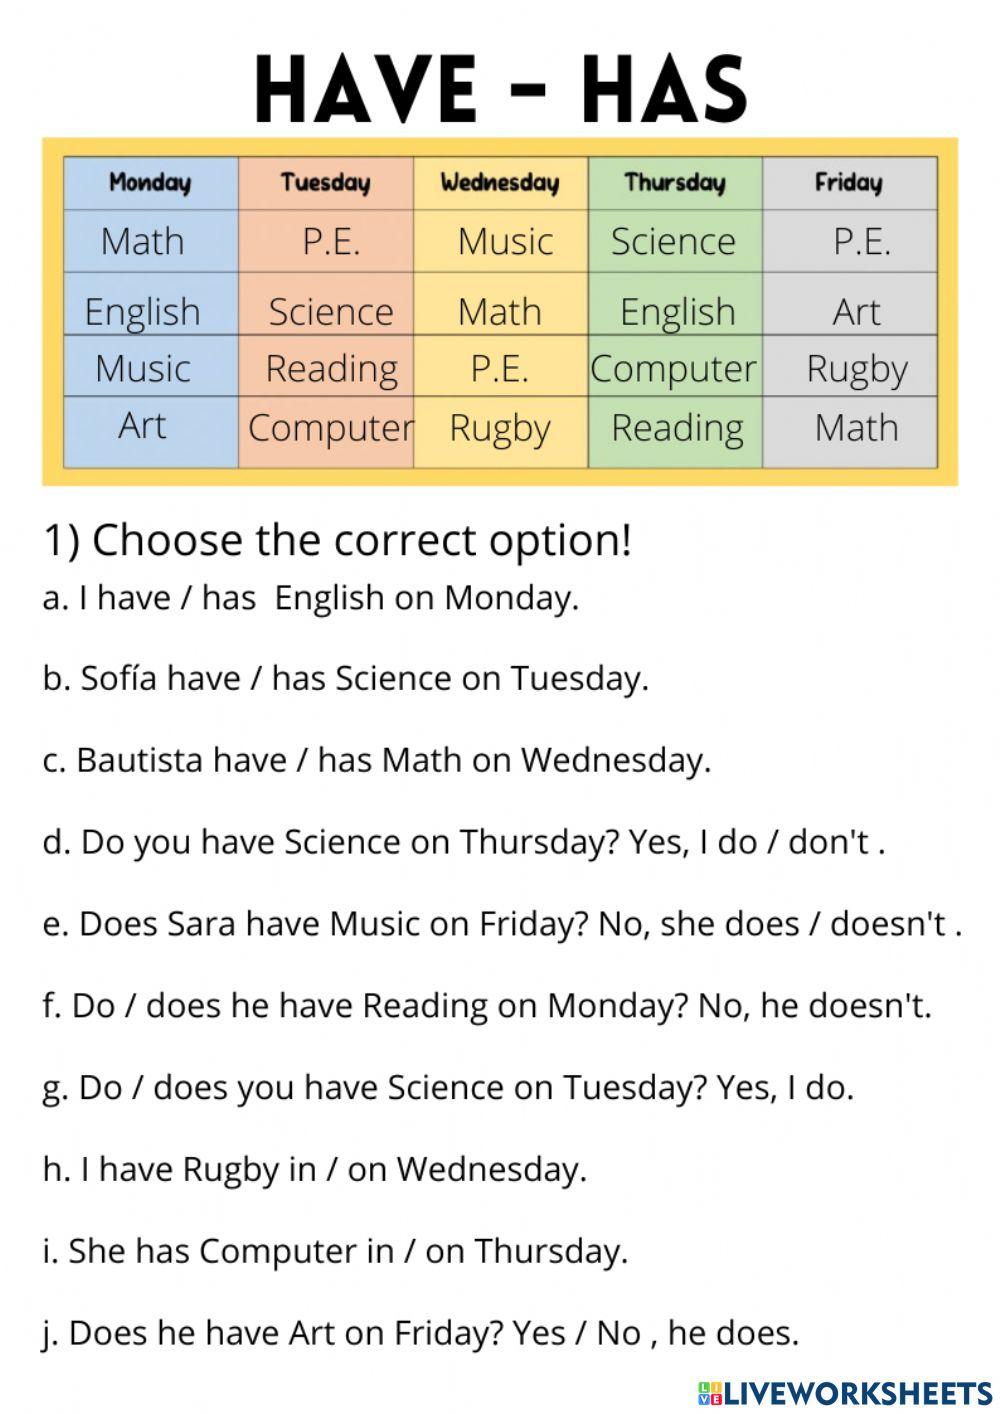The image size is (1000, 1414).
Task: Click the Music cell in Wednesday column
Action: [x=505, y=241]
